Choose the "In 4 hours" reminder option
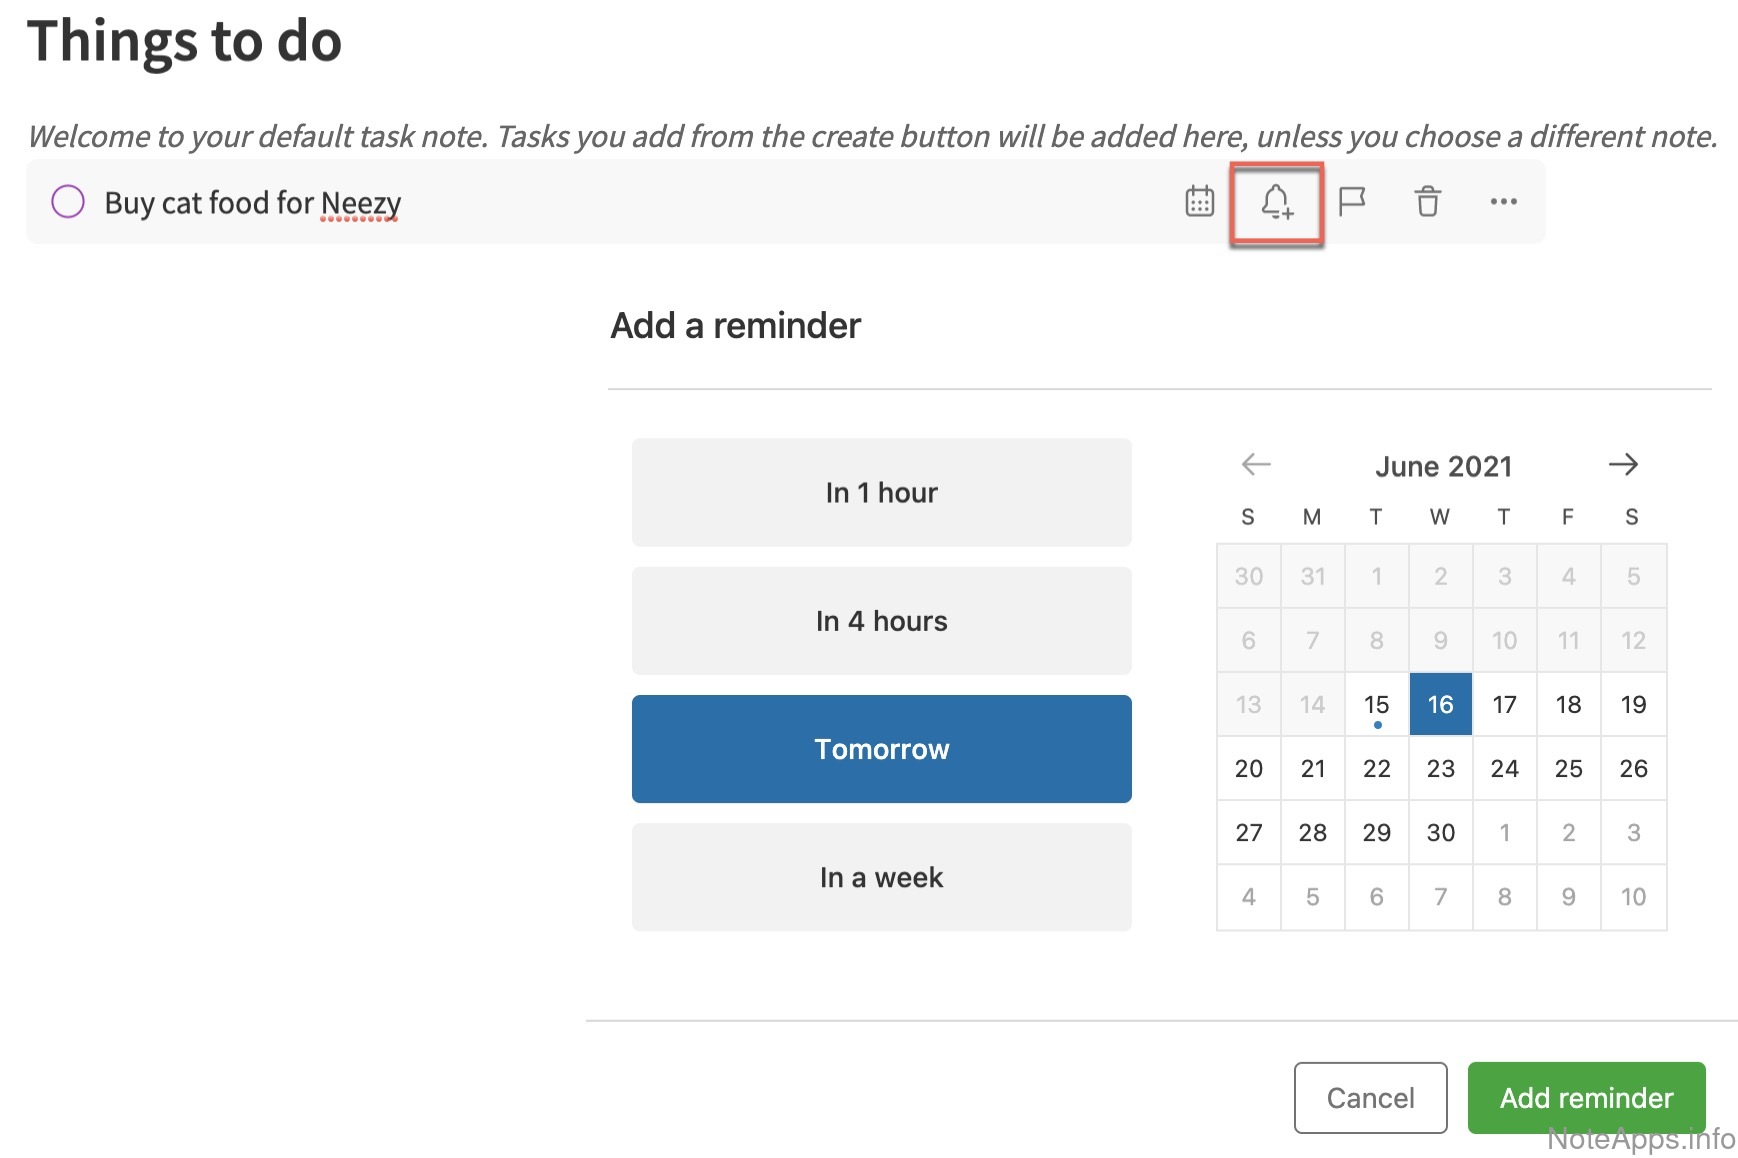 (x=881, y=621)
